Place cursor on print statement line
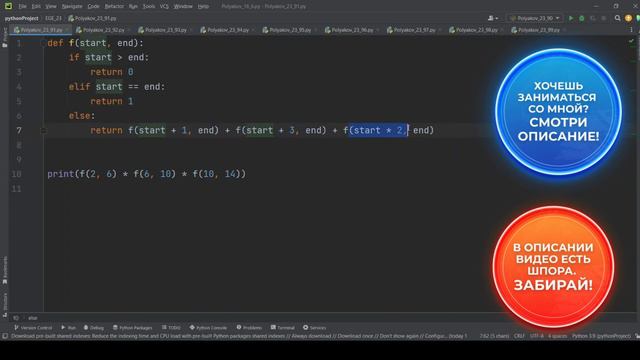 147,174
